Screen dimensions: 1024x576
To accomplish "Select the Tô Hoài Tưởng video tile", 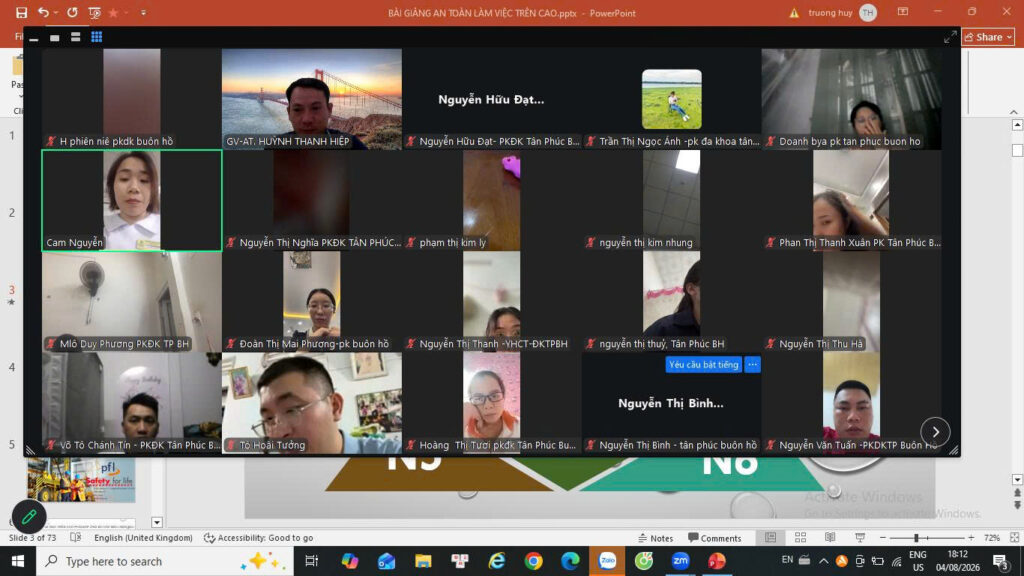I will pos(312,403).
